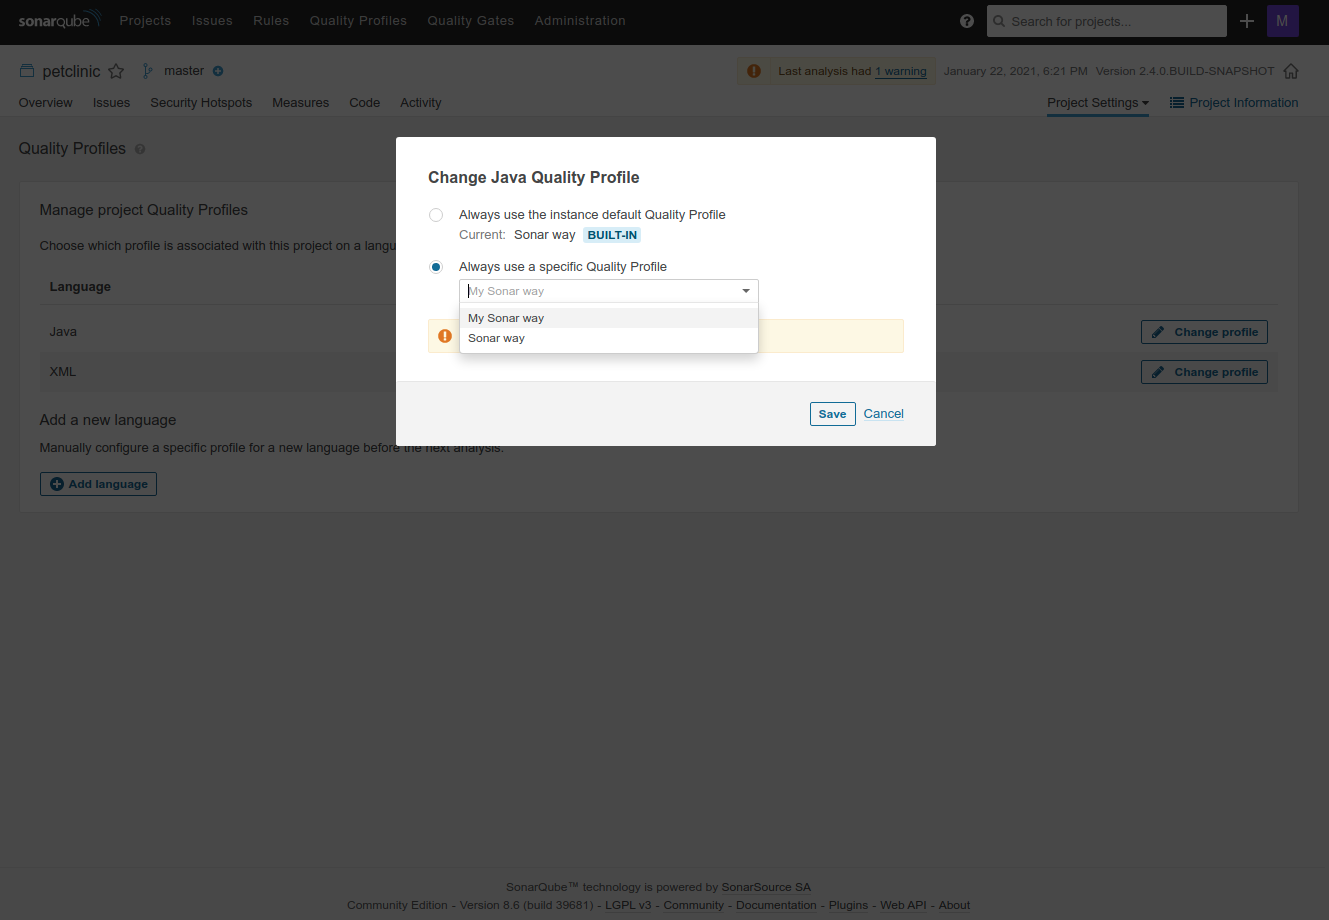Image resolution: width=1329 pixels, height=920 pixels.
Task: Select 'Always use the instance default Quality Profile'
Action: click(435, 214)
